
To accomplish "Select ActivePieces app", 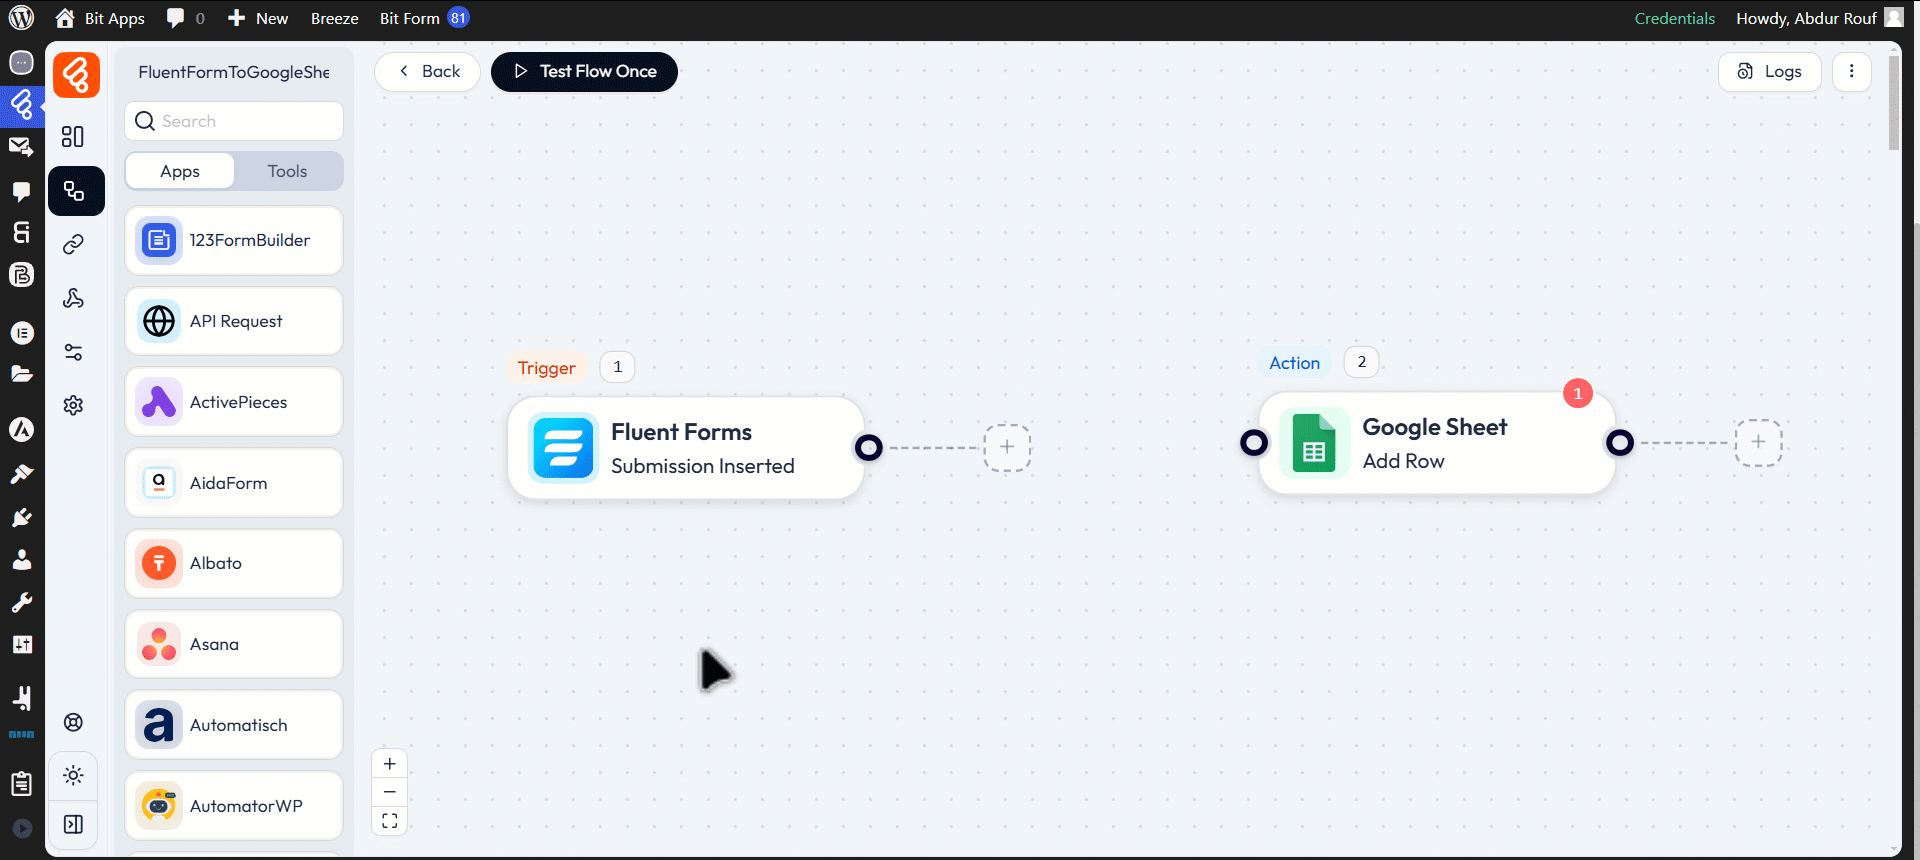I will pyautogui.click(x=234, y=402).
